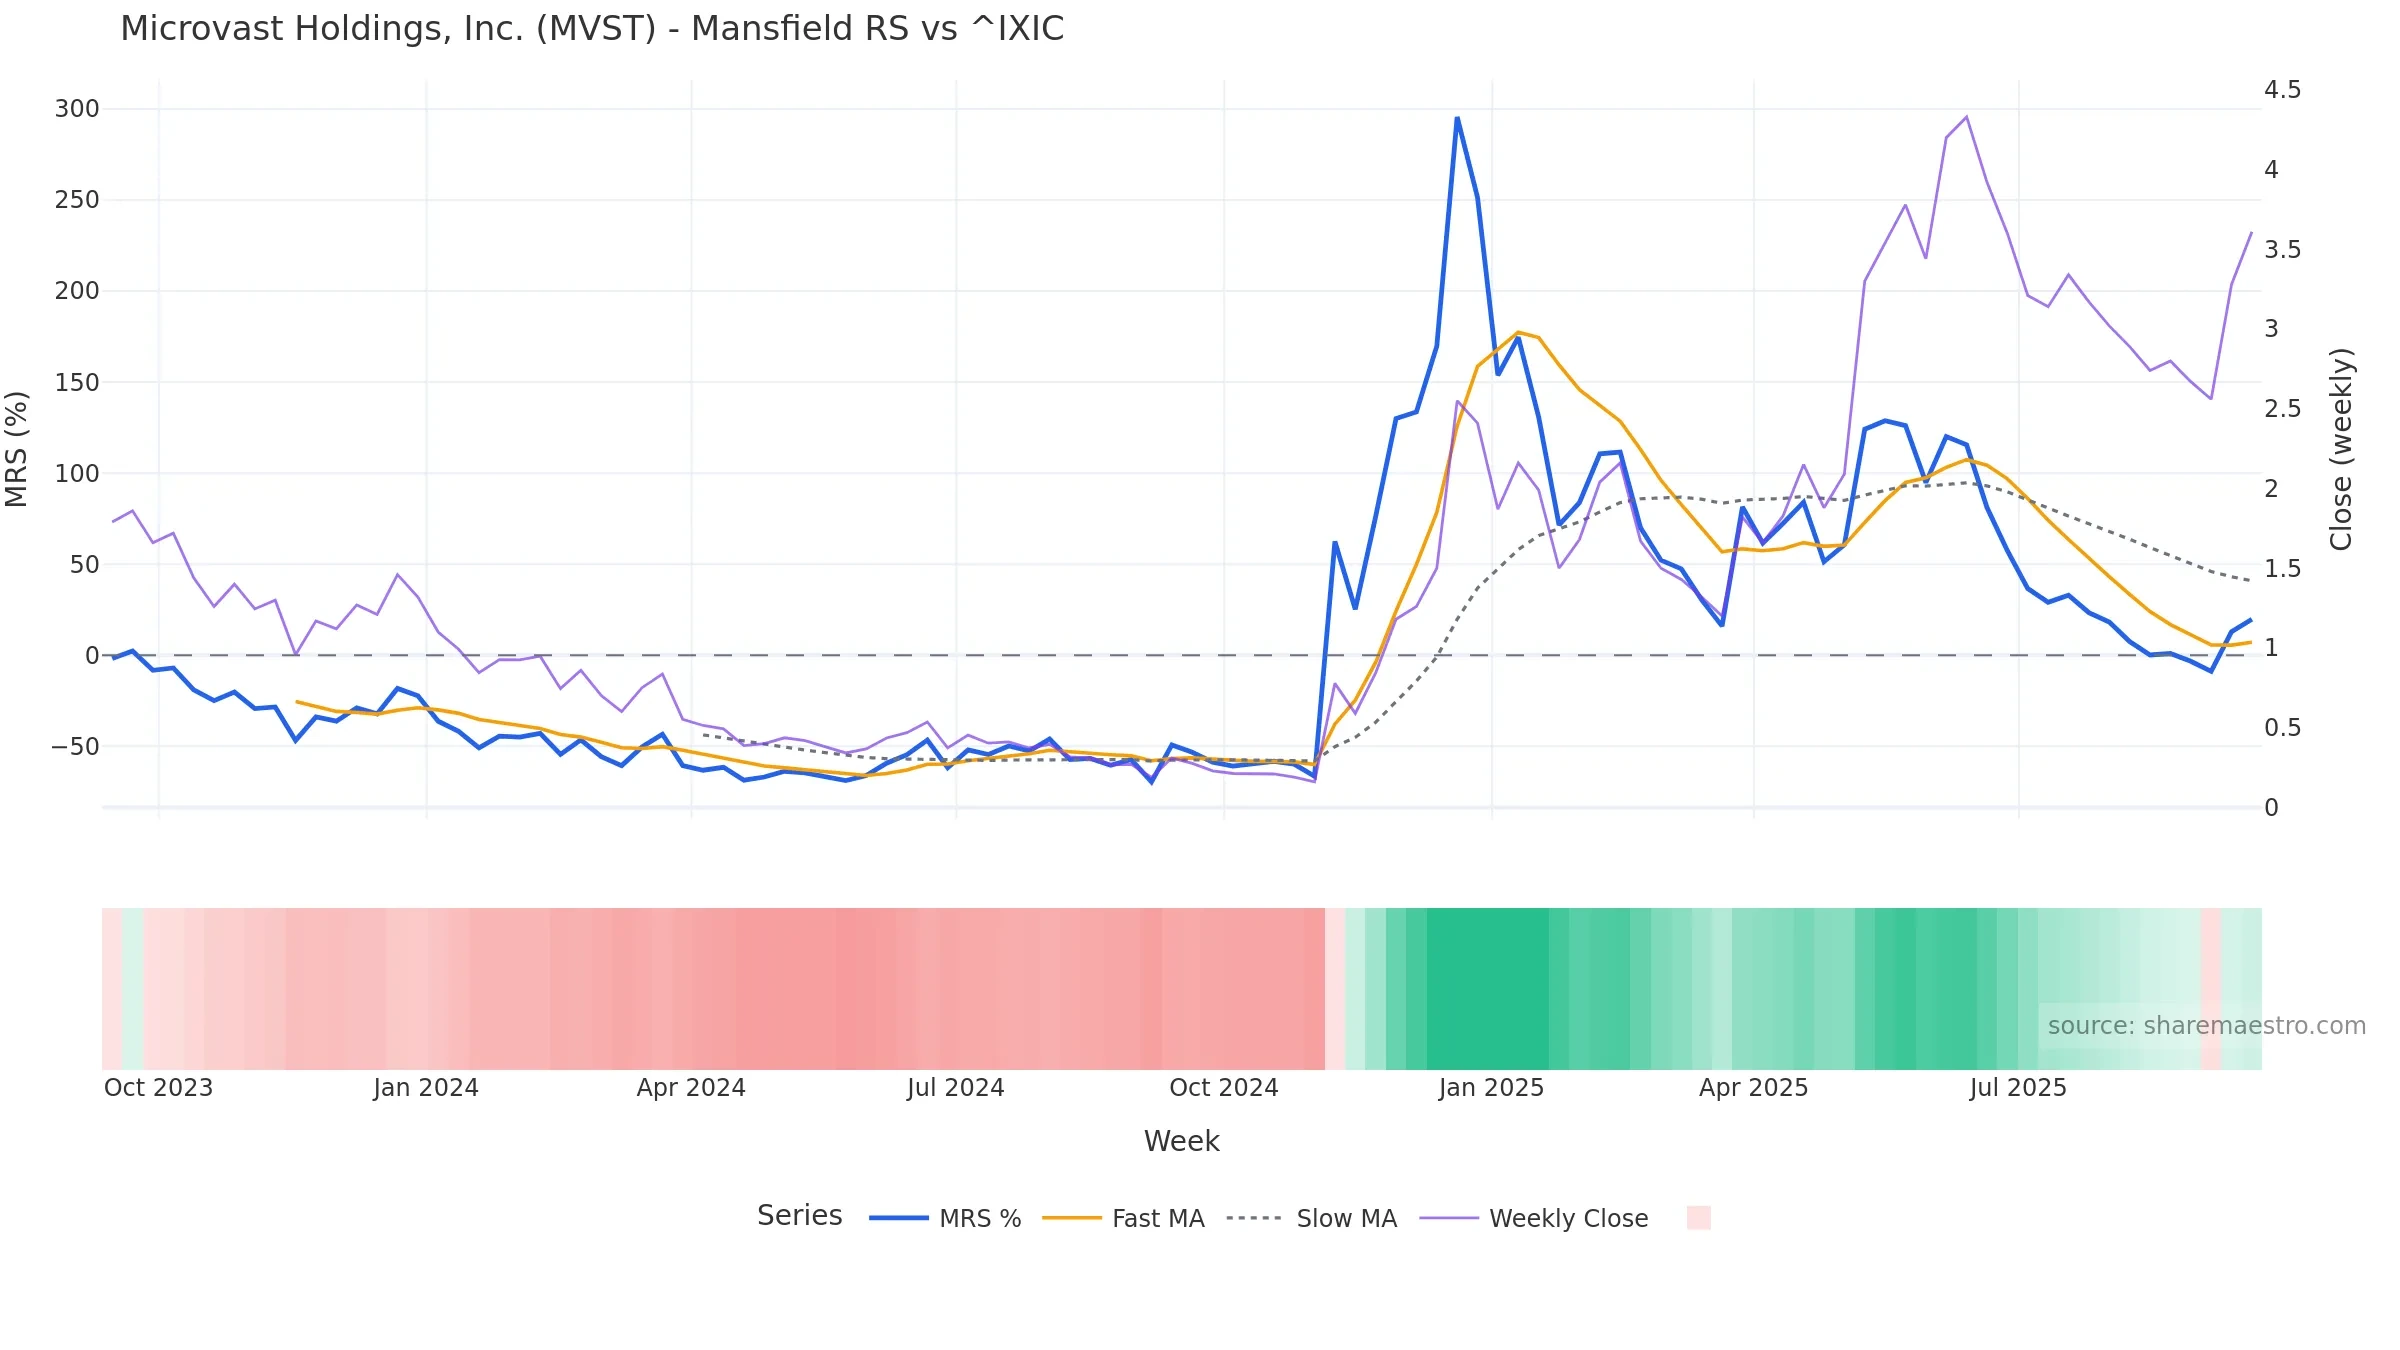This screenshot has height=1350, width=2400.
Task: Click the pink legend swatch after Weekly Close
Action: [1698, 1218]
